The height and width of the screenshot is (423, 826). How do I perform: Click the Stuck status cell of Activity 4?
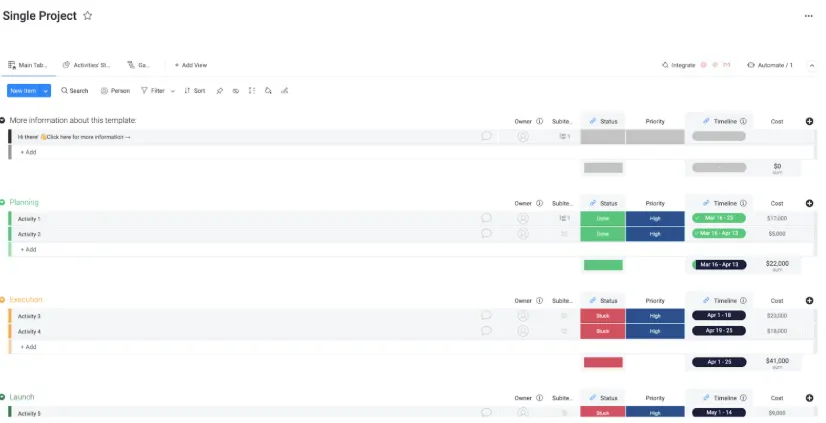[603, 331]
